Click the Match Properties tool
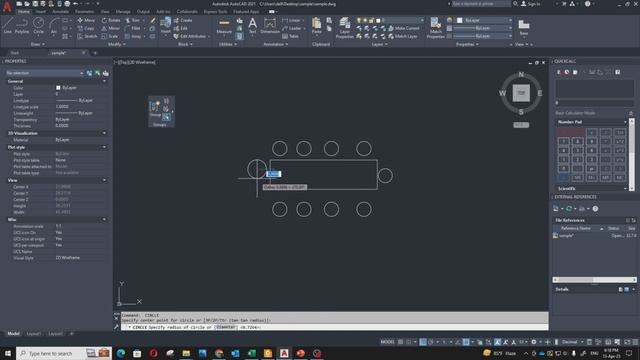This screenshot has width=640, height=360. coord(436,28)
